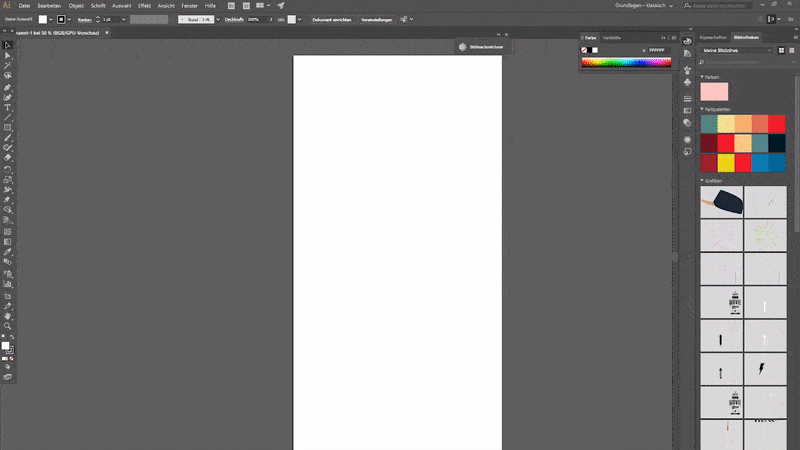Select the Zoom tool
Viewport: 800px width, 450px height.
pyautogui.click(x=8, y=327)
